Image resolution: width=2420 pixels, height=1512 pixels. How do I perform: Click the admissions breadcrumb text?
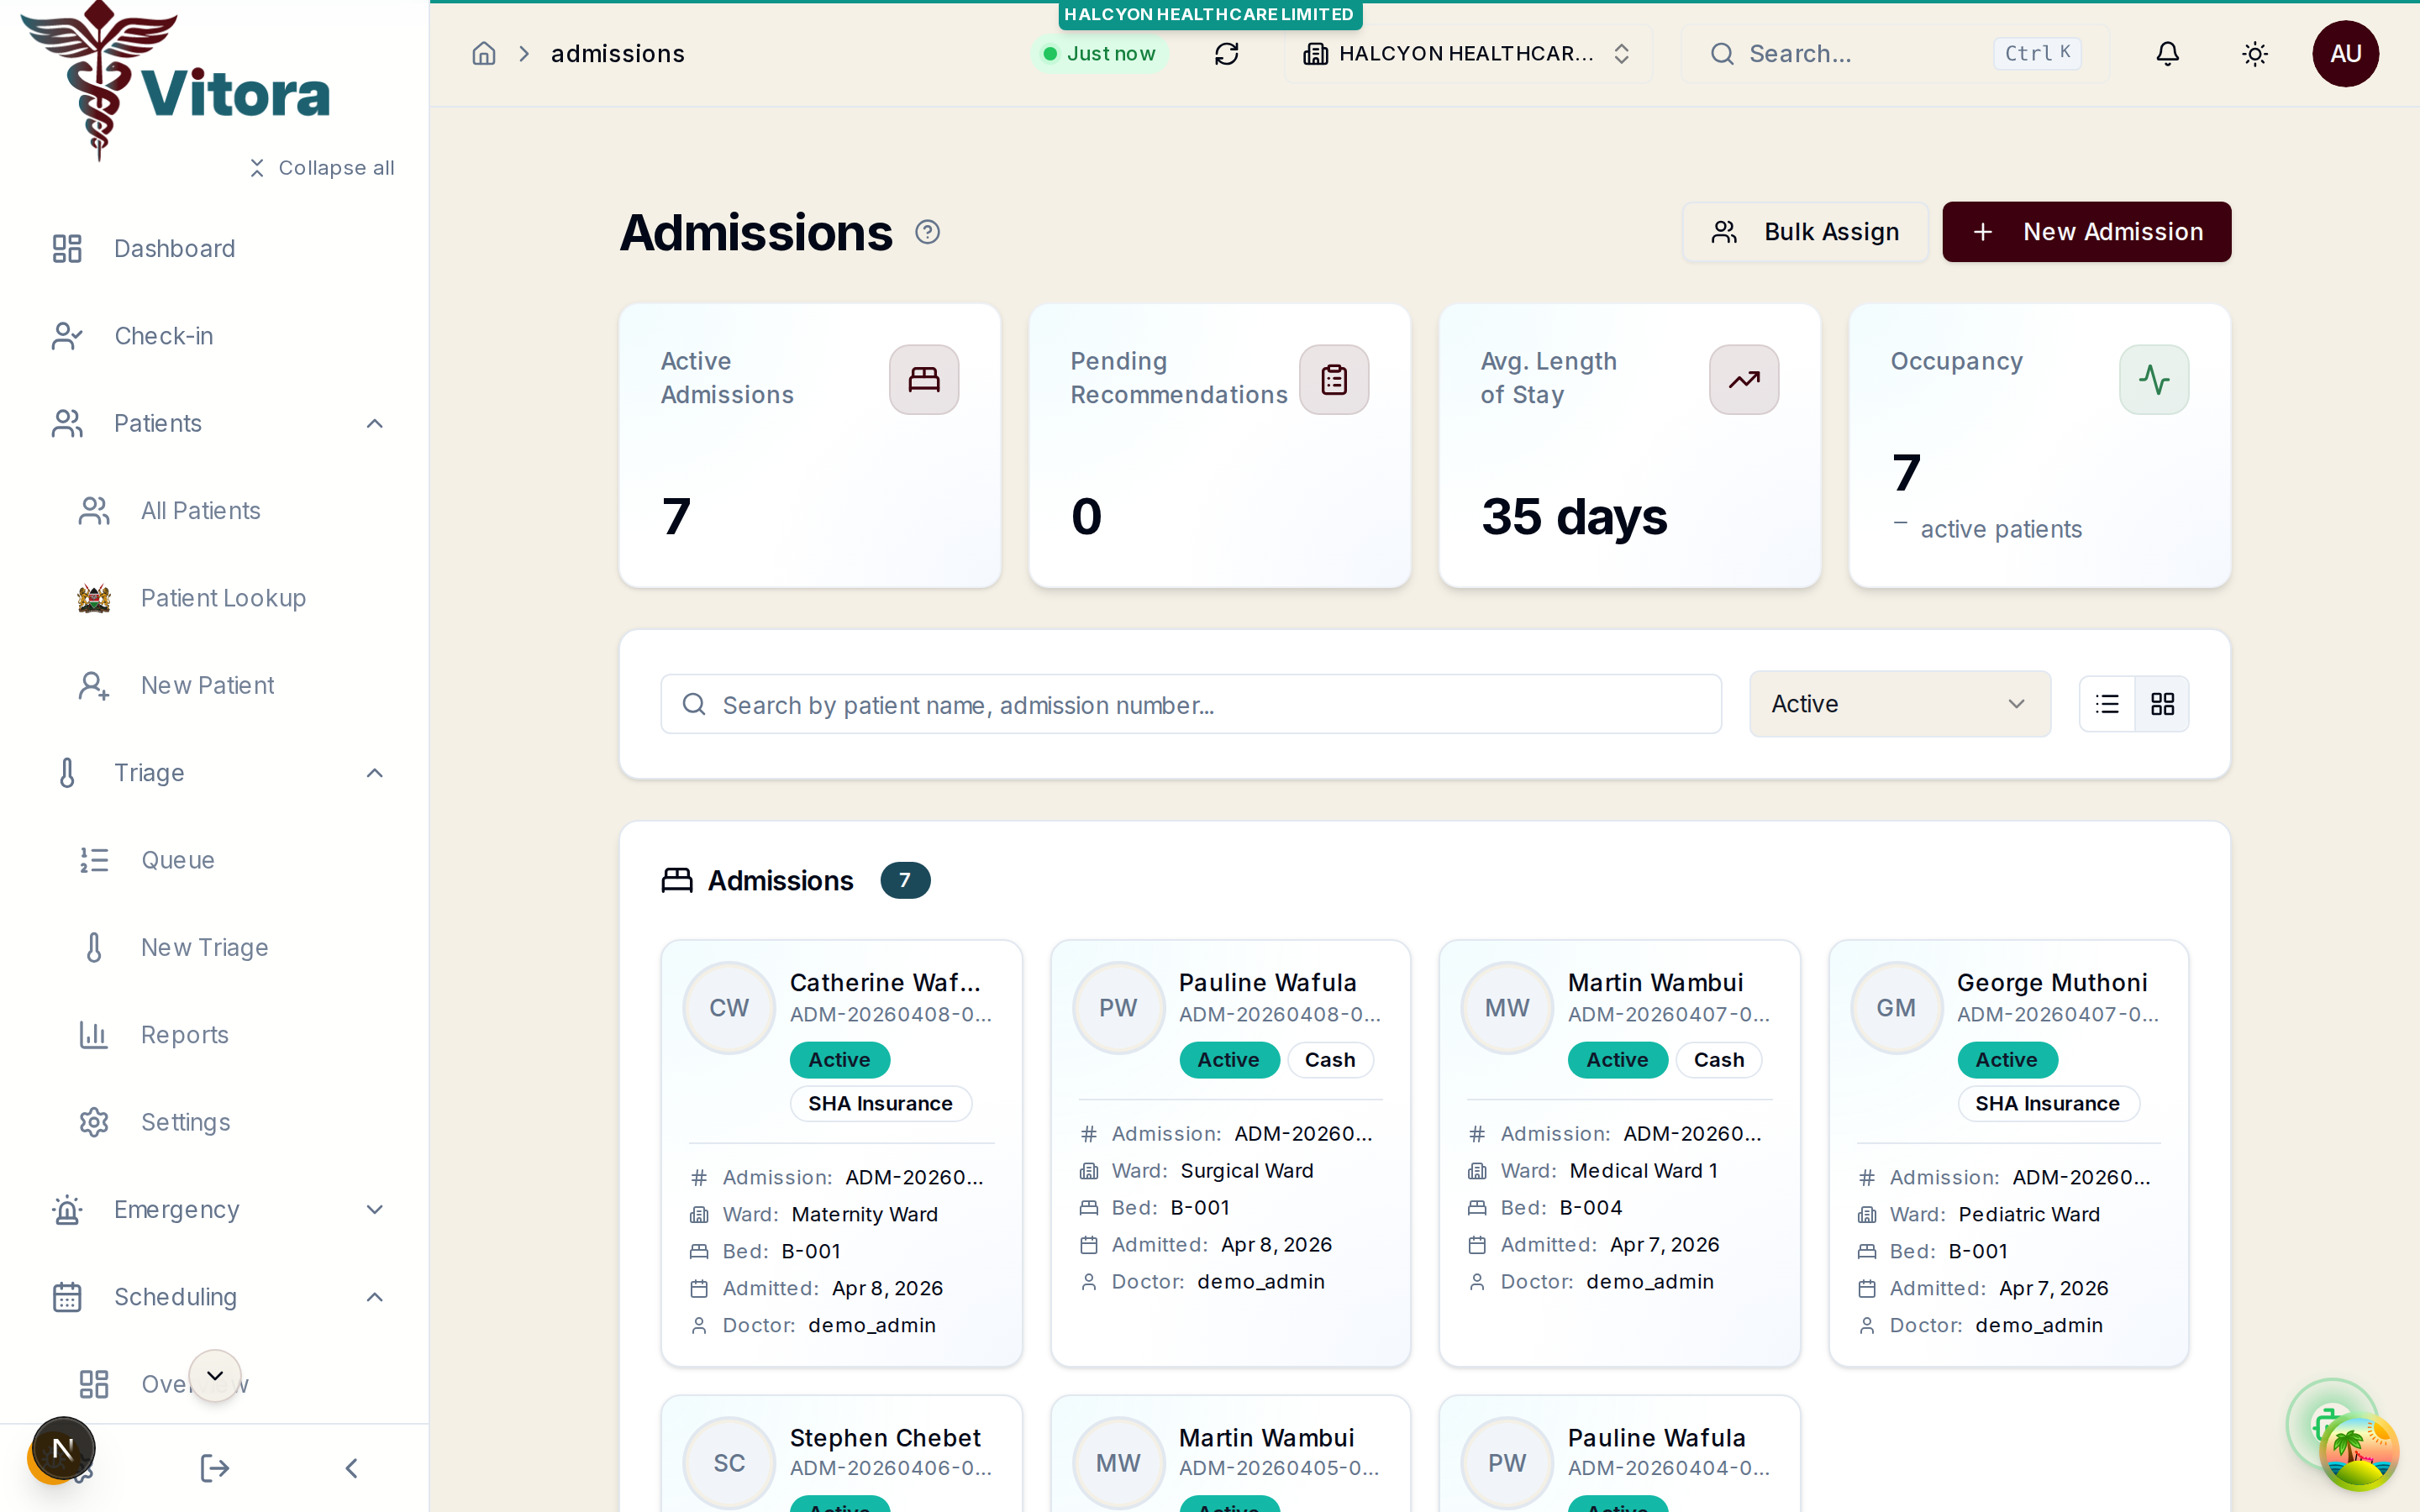click(618, 54)
